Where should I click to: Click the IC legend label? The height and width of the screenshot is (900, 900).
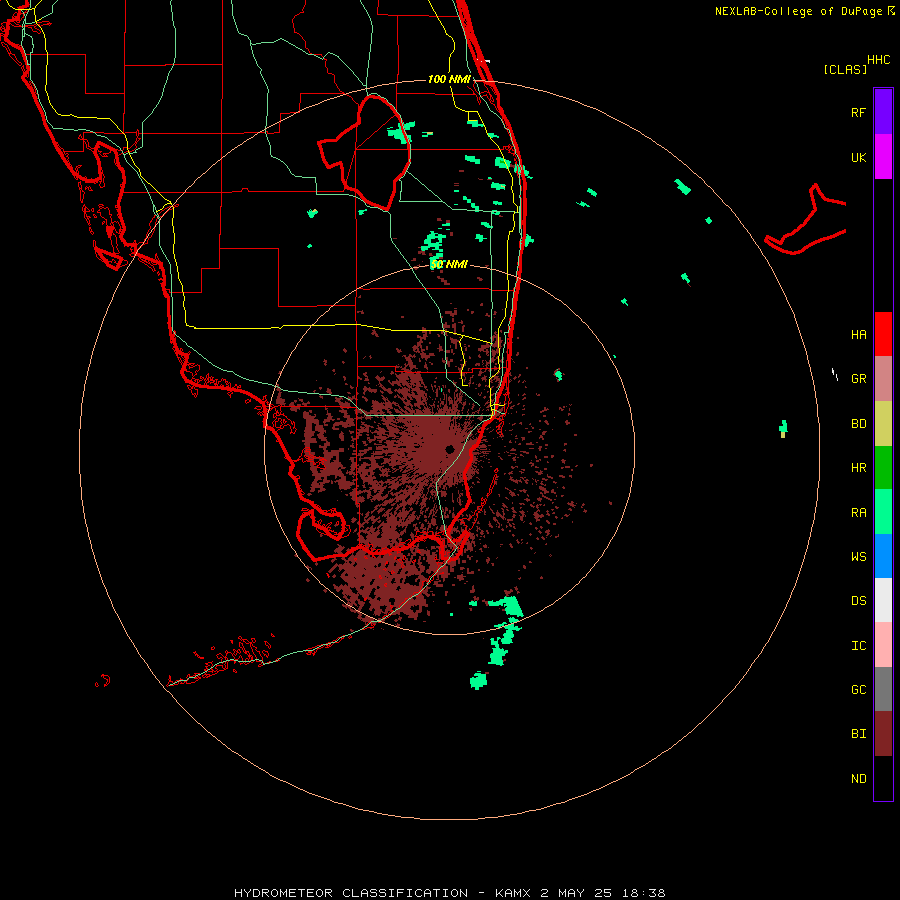(859, 646)
